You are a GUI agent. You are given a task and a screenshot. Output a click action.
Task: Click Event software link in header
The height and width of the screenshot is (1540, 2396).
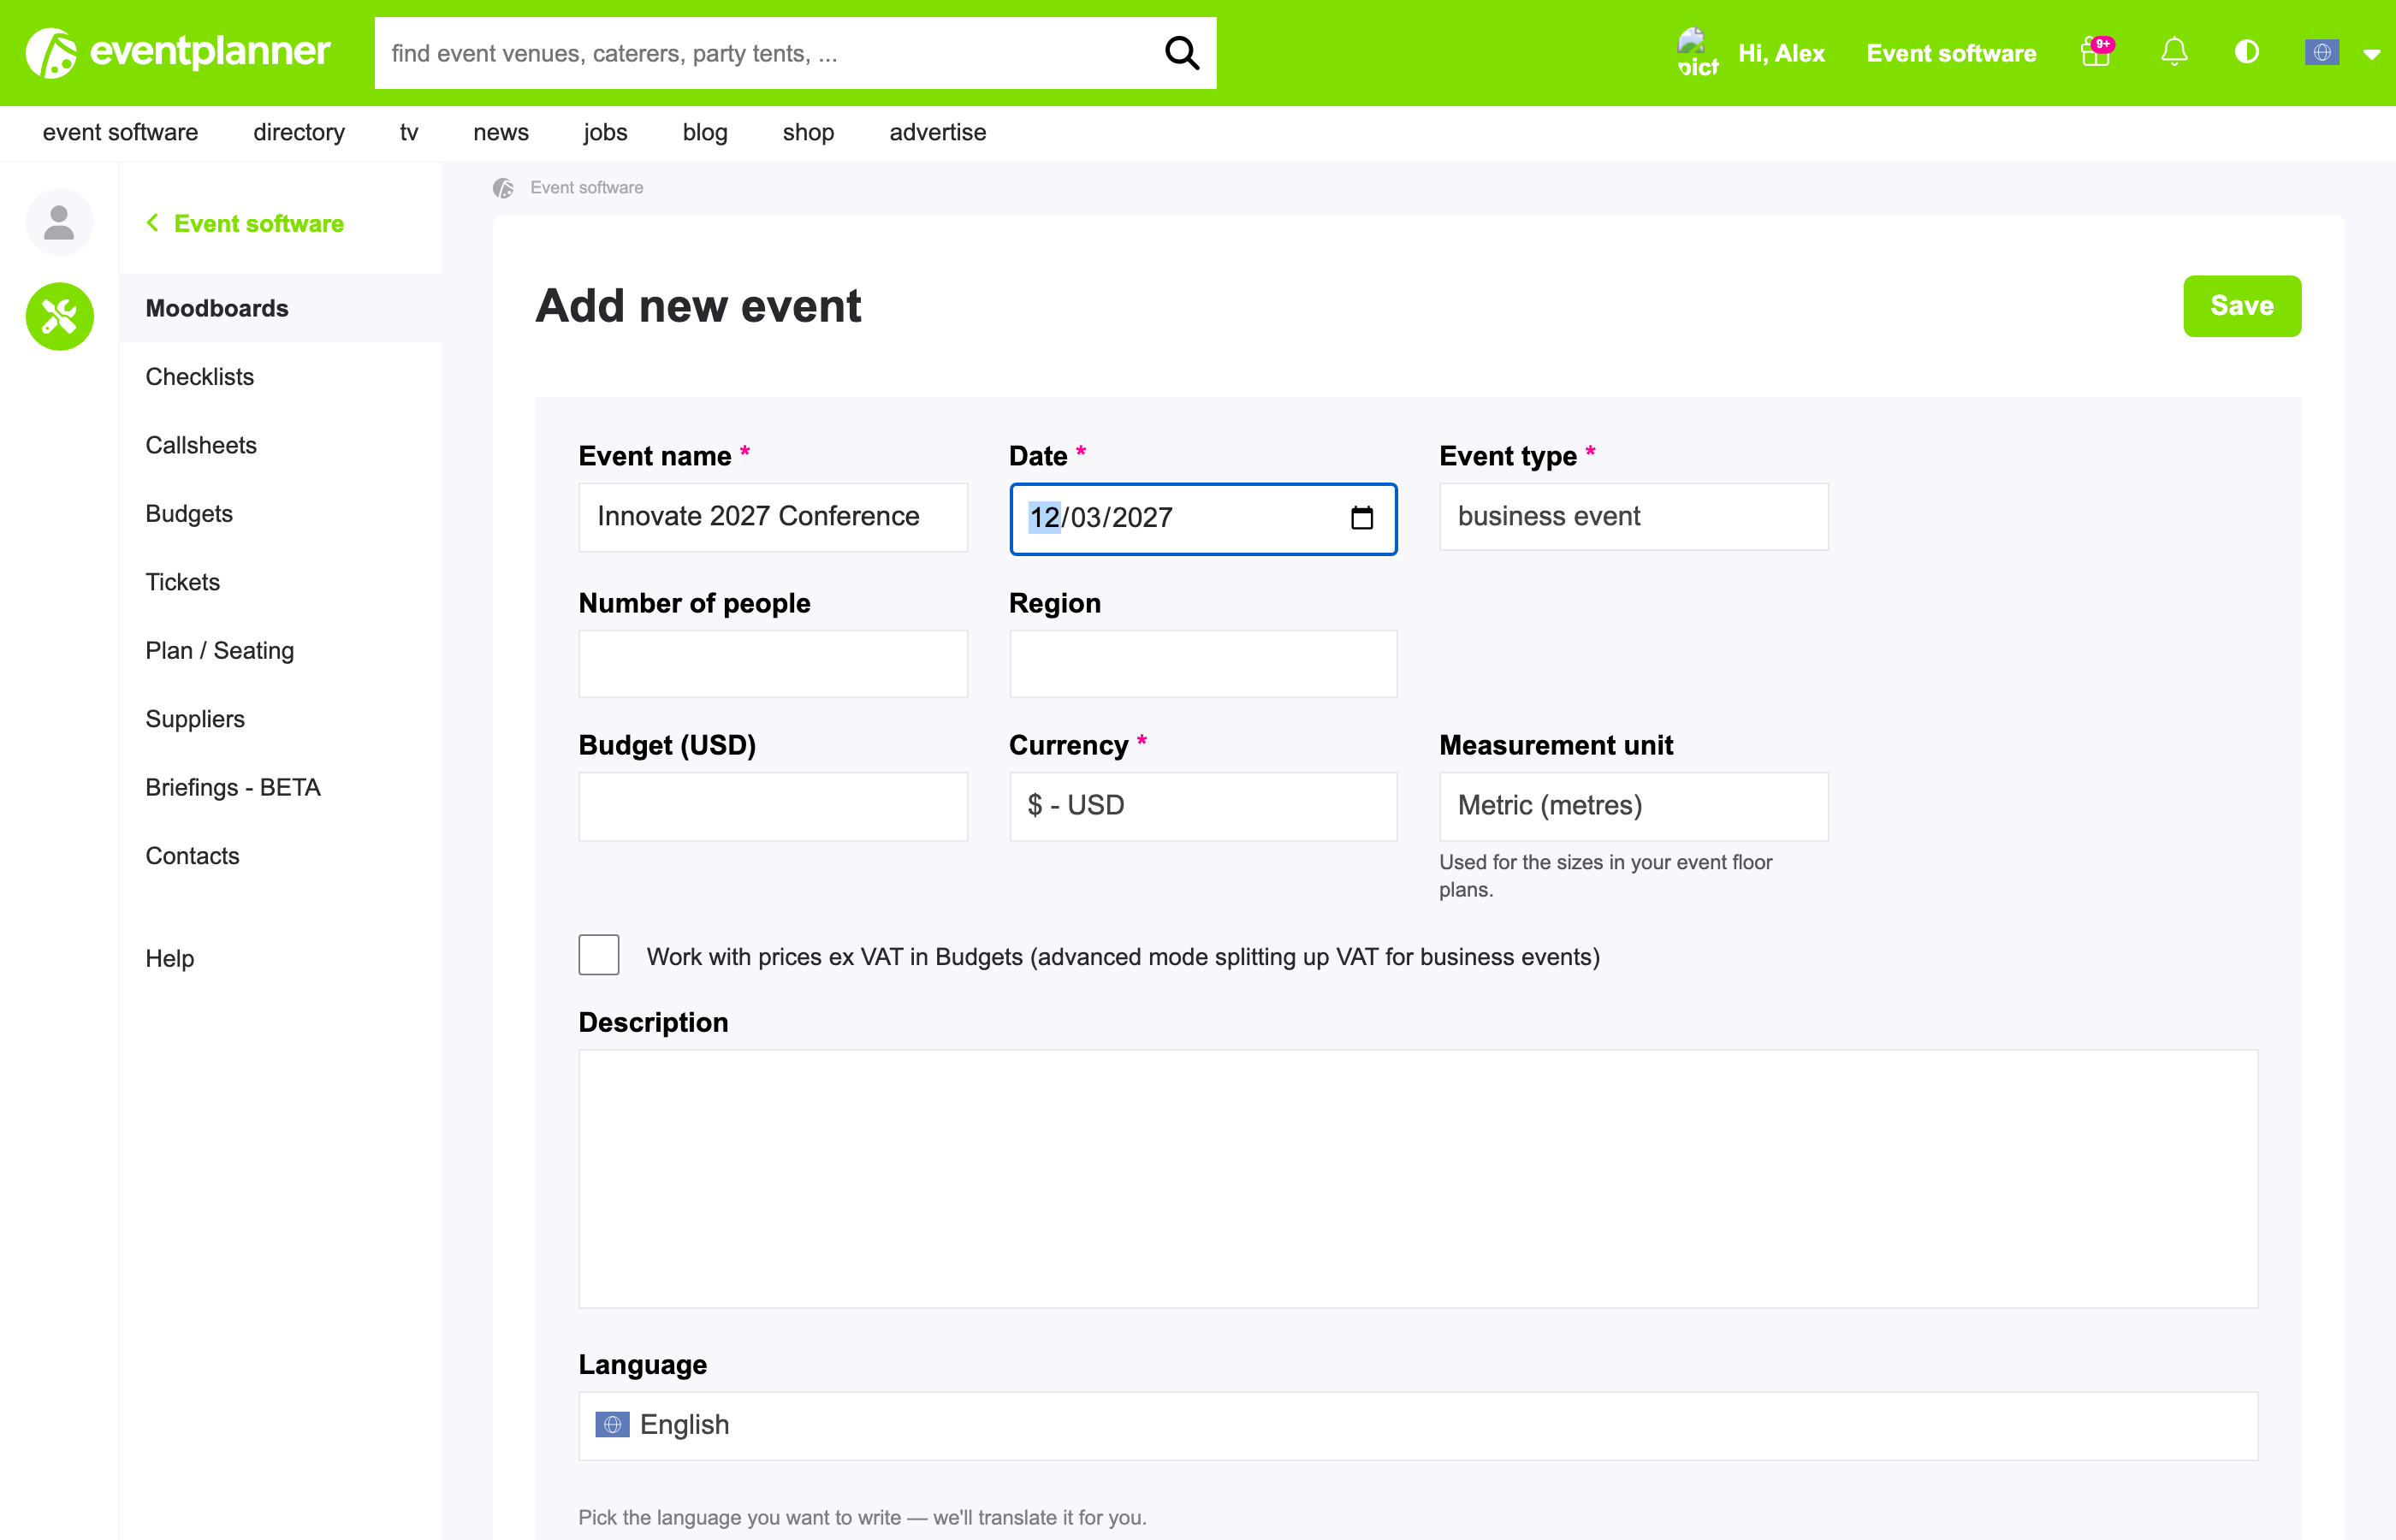point(1951,53)
